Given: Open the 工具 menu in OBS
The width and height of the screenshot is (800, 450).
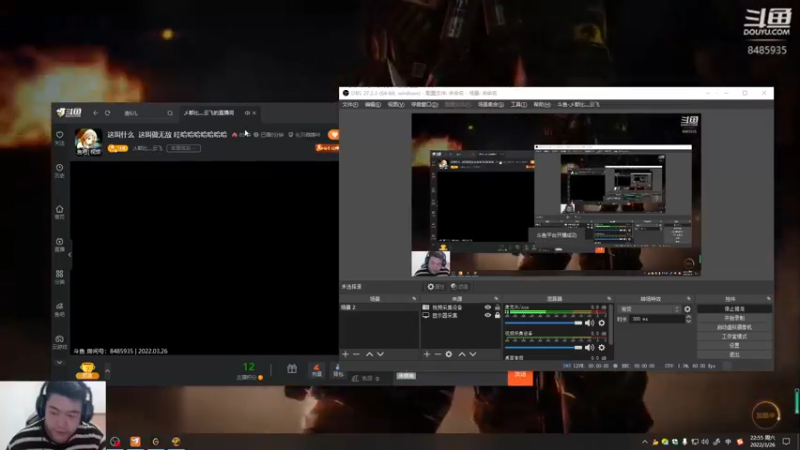Looking at the screenshot, I should point(518,105).
